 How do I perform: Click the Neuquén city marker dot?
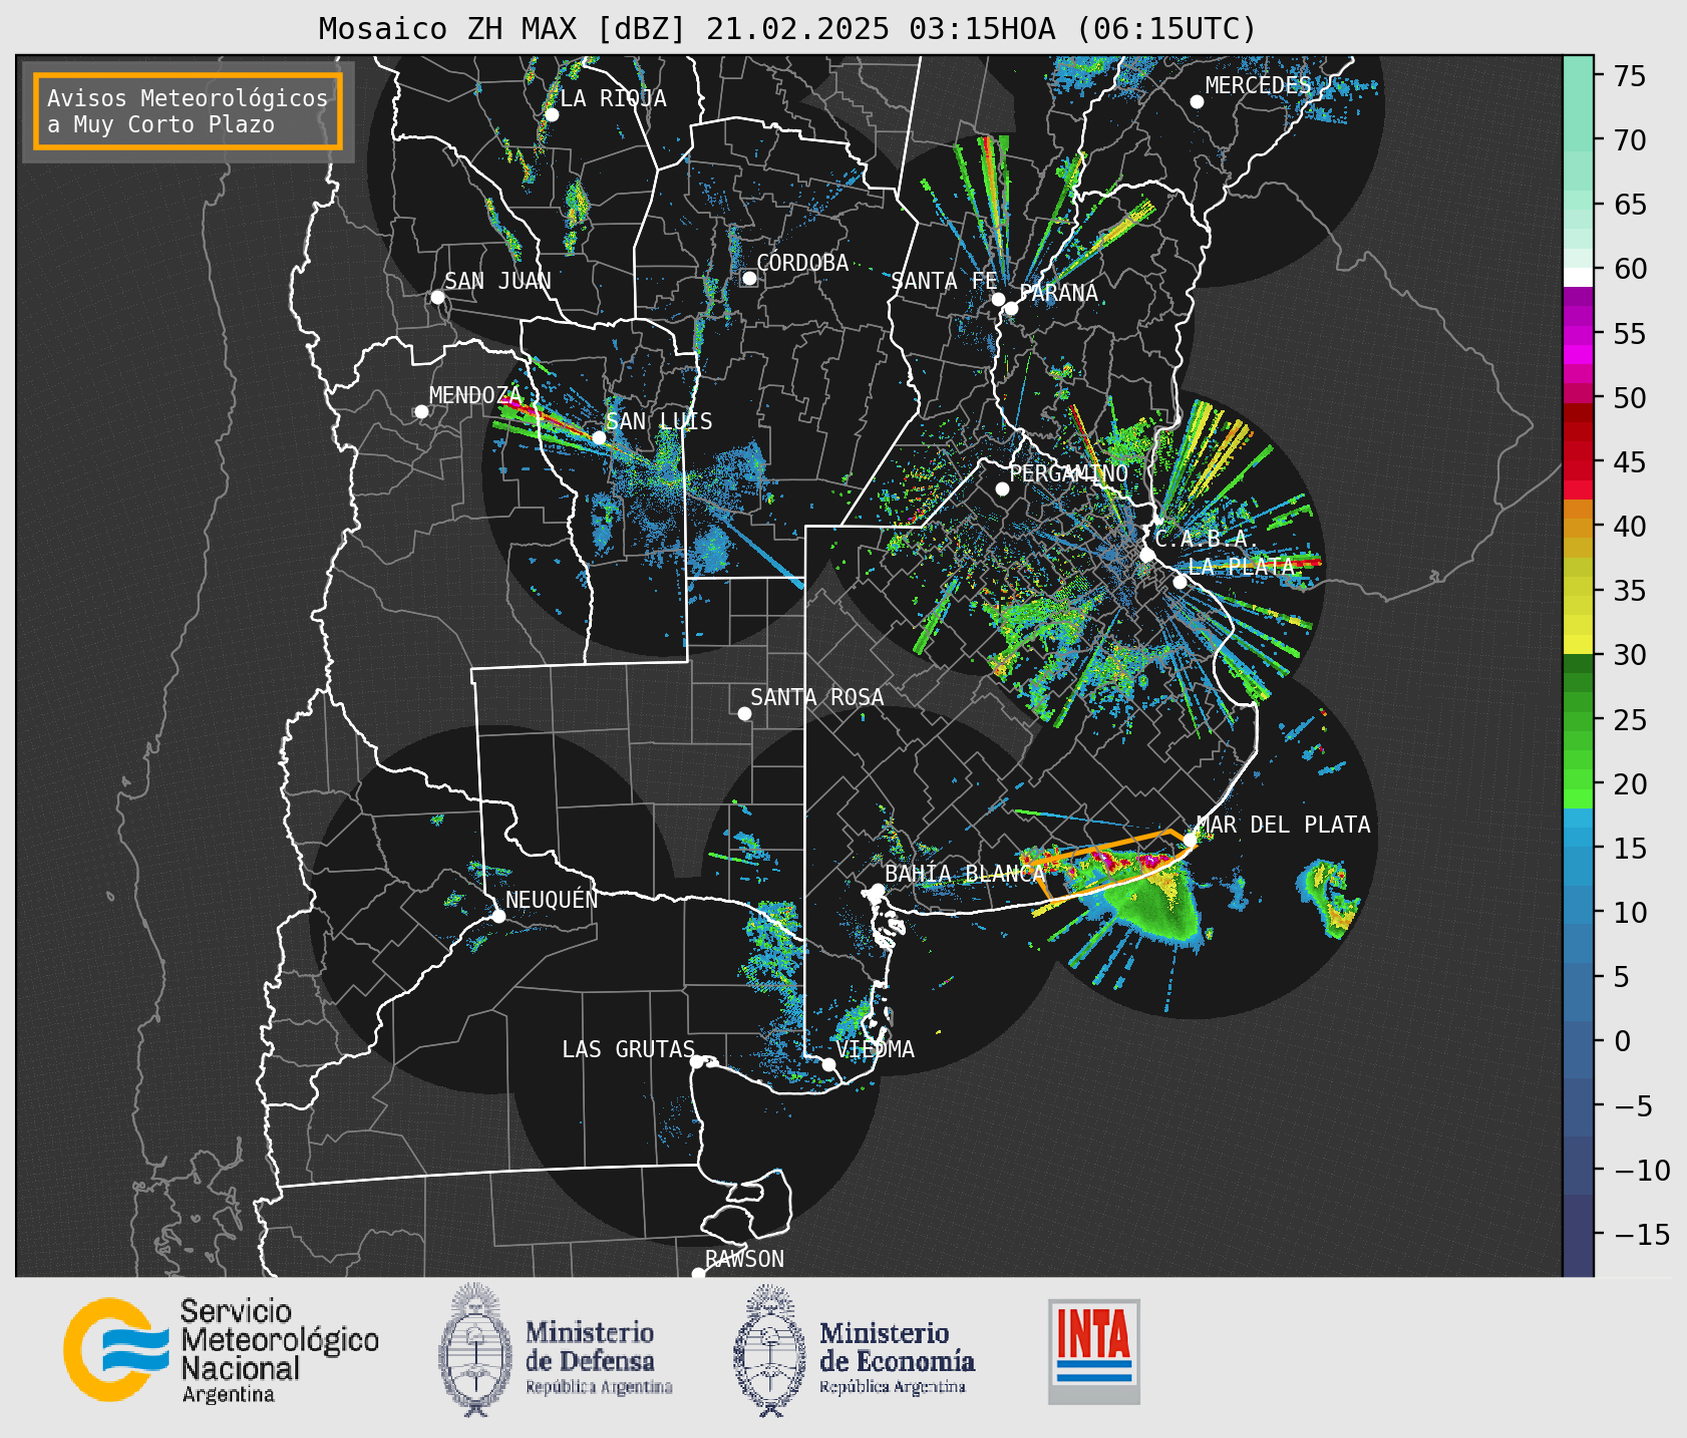[498, 915]
